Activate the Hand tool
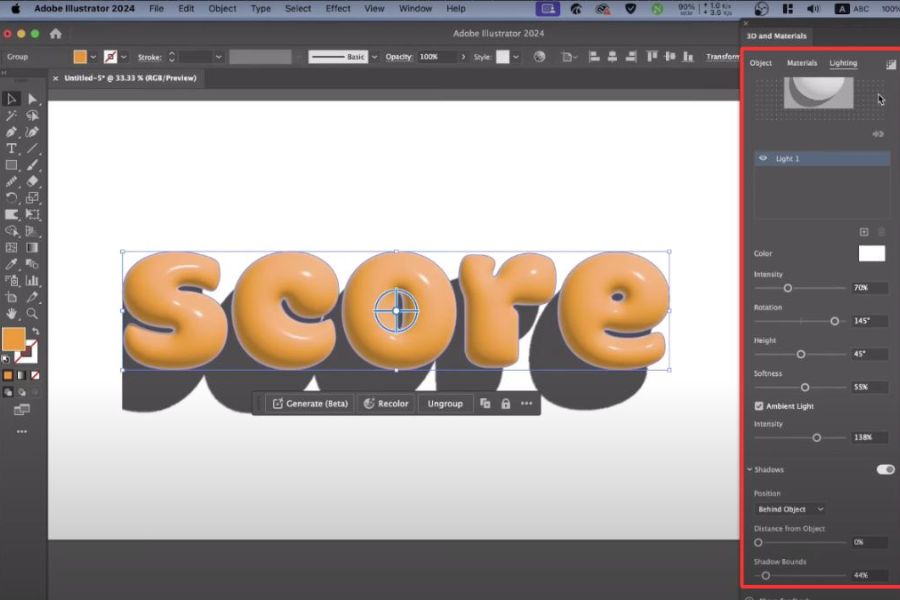The width and height of the screenshot is (900, 600). [11, 314]
